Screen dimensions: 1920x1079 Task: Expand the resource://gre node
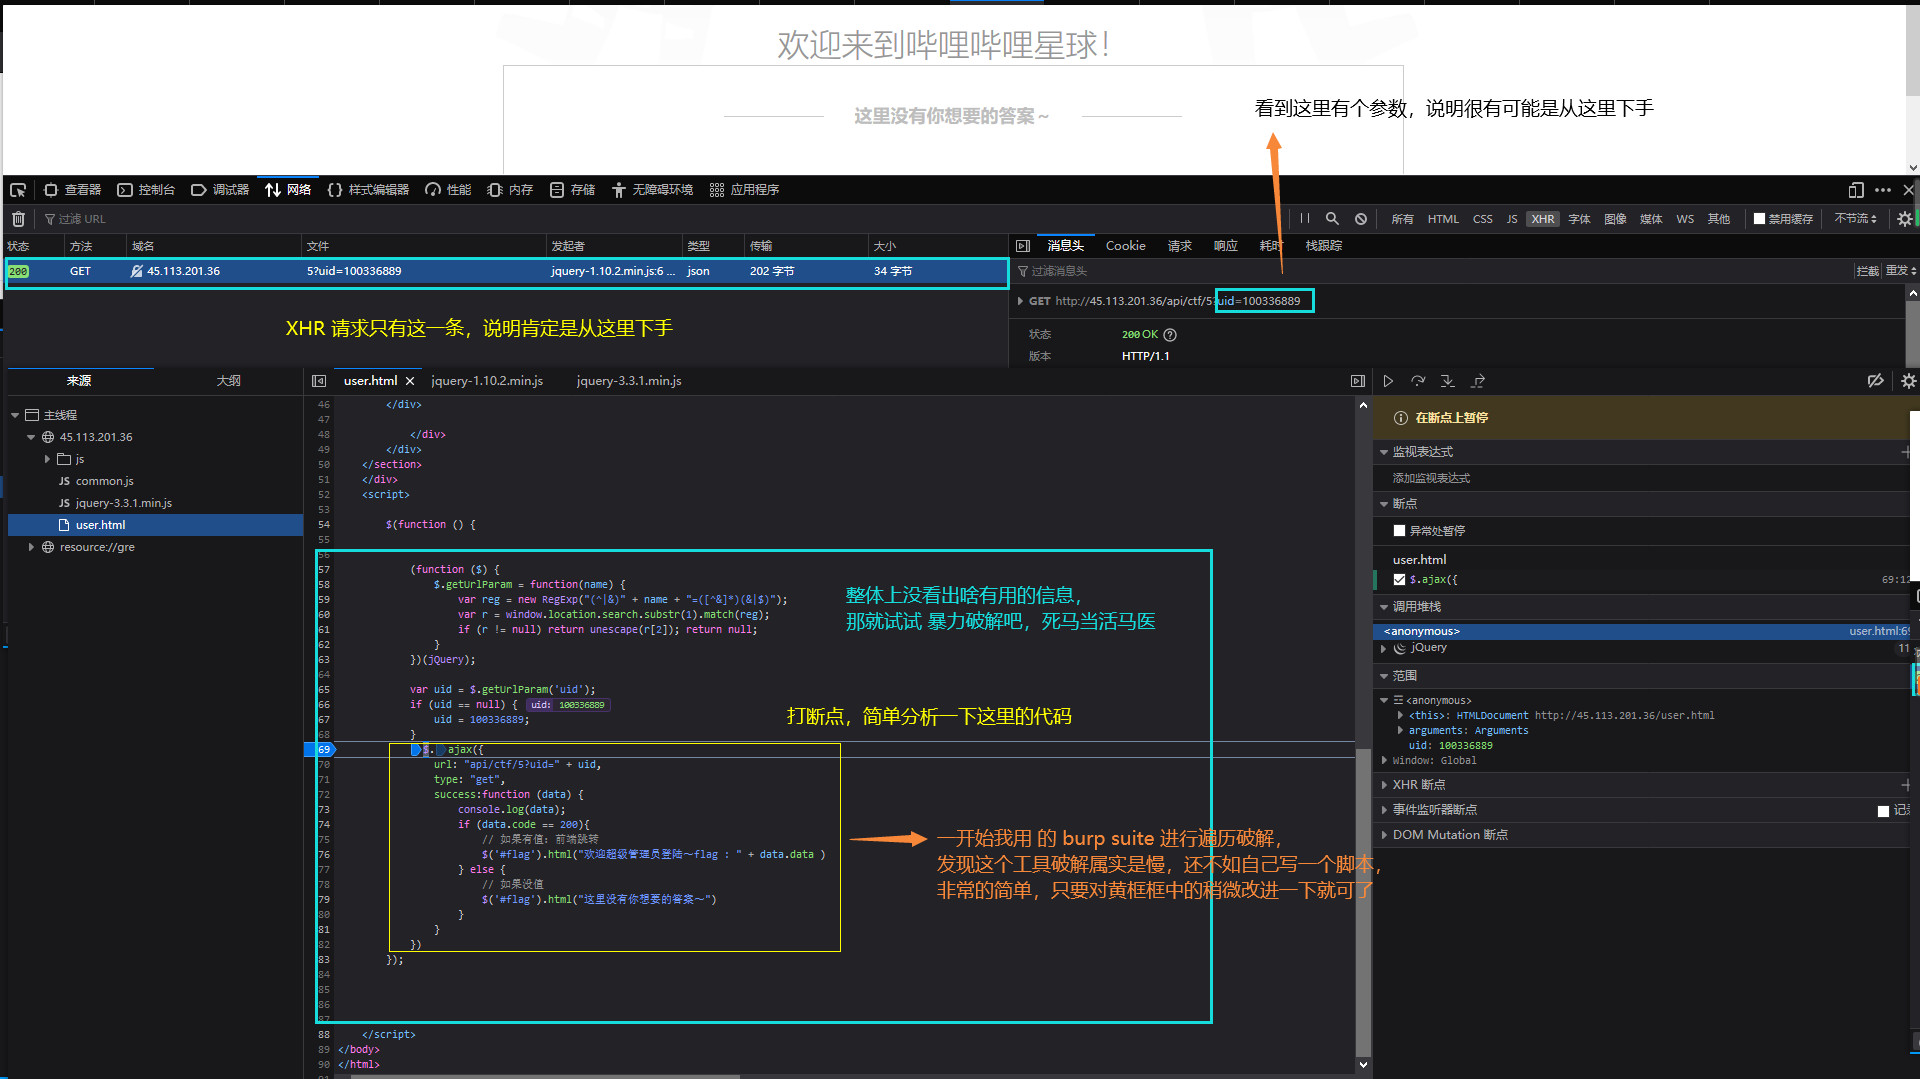tap(31, 547)
